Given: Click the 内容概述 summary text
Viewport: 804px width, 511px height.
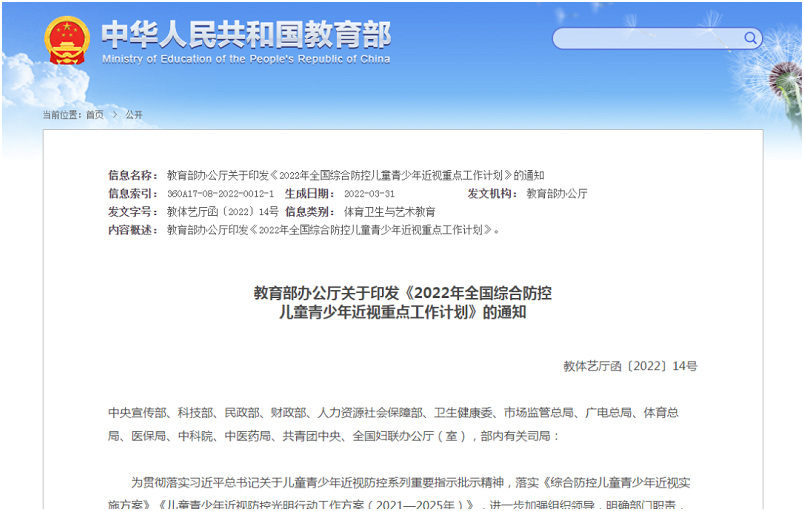Looking at the screenshot, I should (x=332, y=230).
